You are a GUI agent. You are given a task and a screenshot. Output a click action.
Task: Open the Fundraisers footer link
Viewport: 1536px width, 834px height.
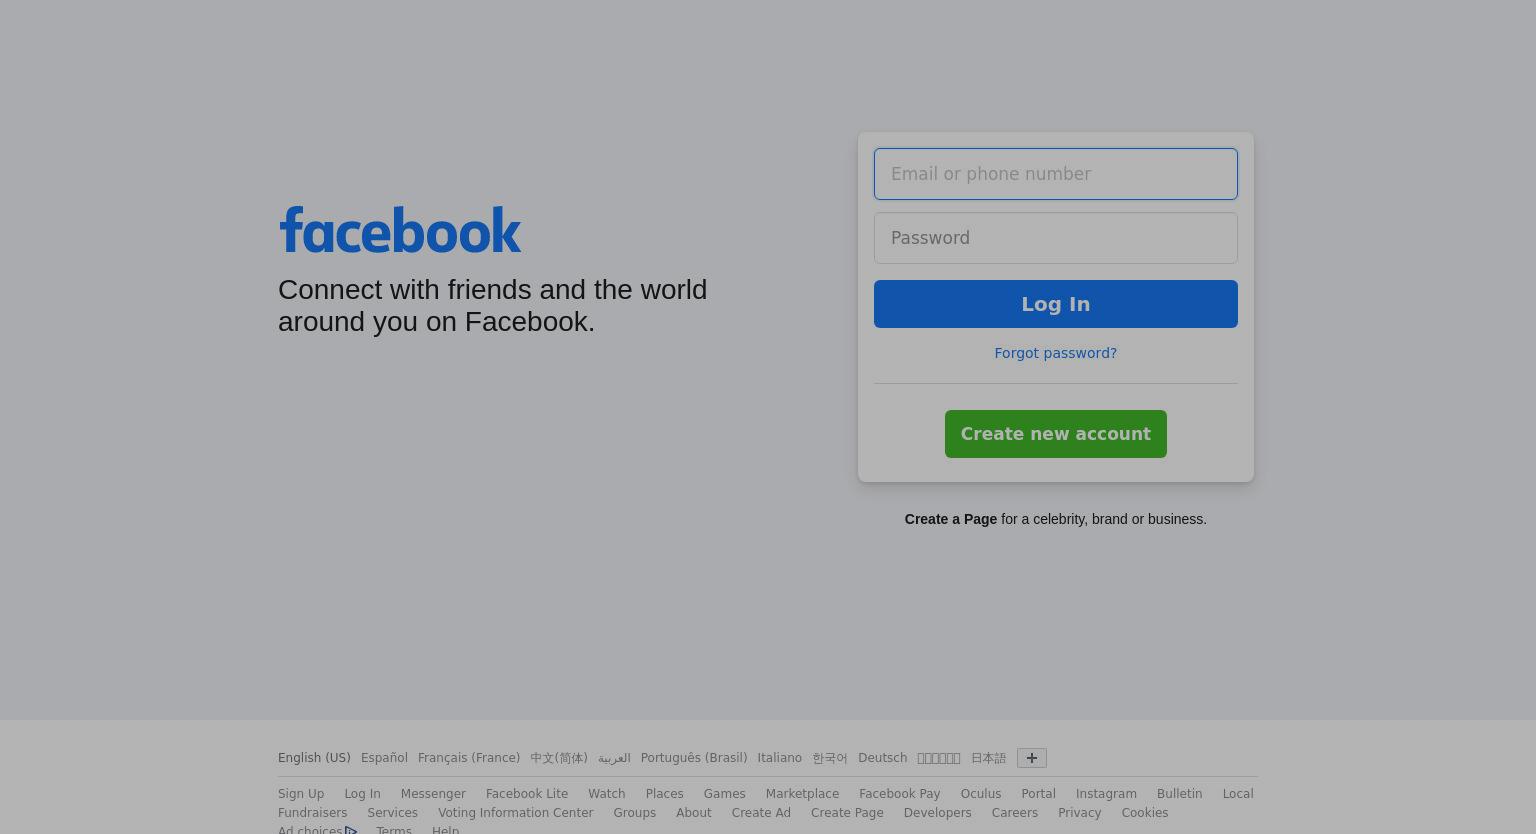pyautogui.click(x=313, y=813)
